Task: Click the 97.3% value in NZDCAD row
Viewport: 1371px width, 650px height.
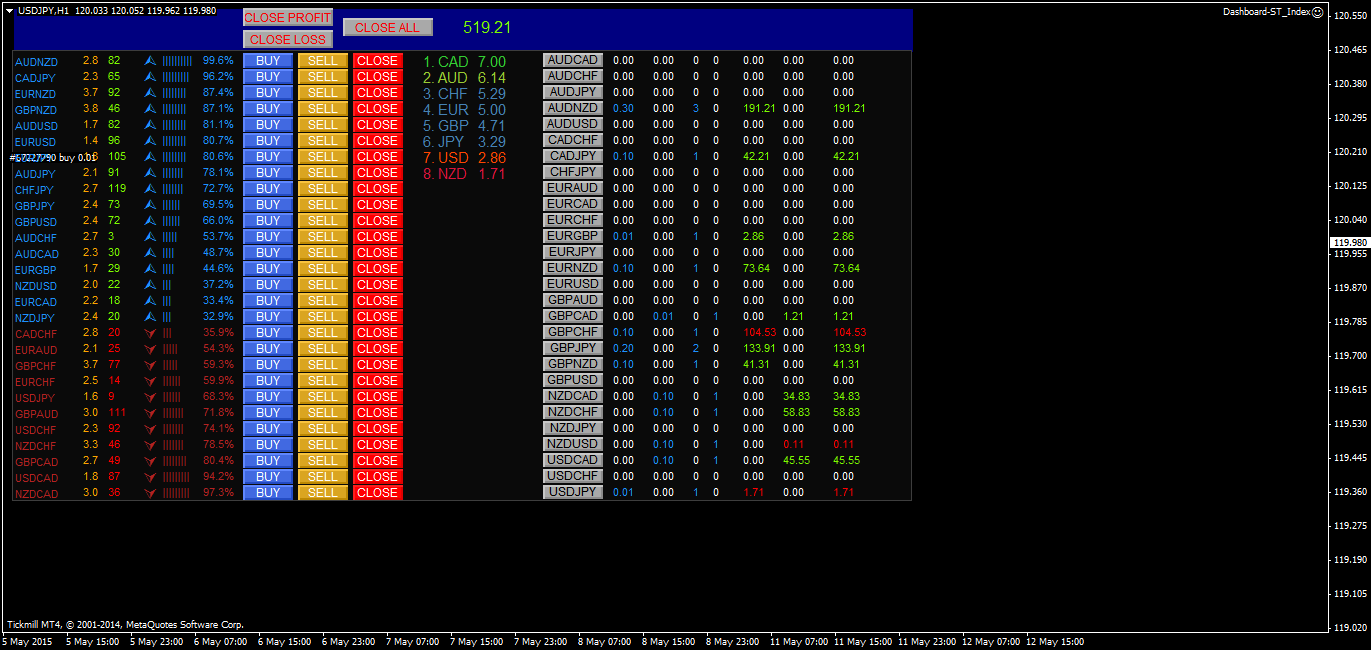Action: [218, 493]
